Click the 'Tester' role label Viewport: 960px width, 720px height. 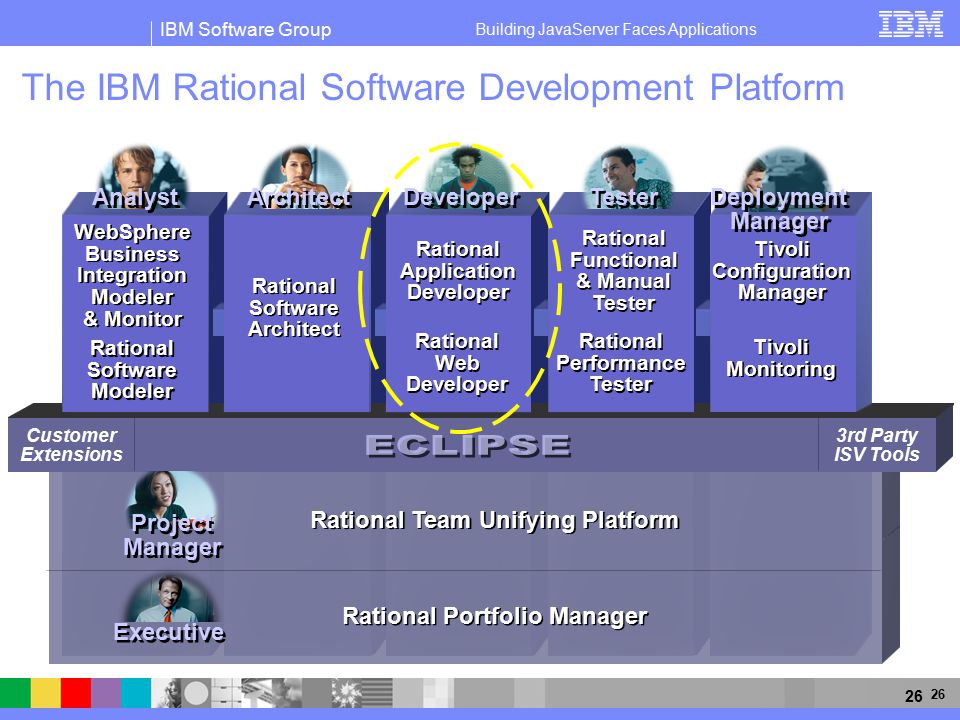625,198
